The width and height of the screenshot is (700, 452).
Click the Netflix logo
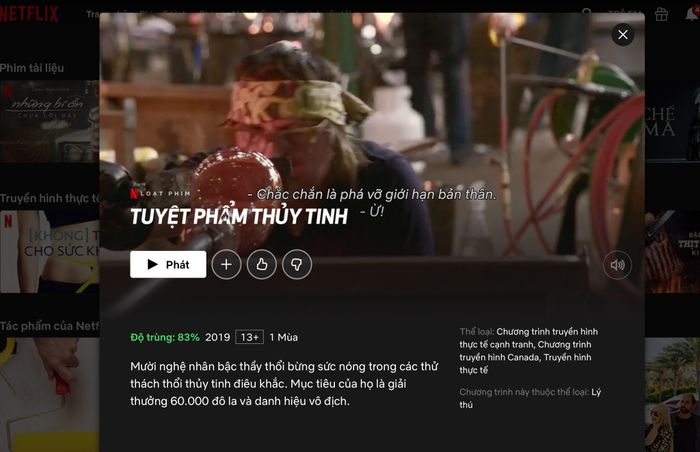(x=29, y=14)
